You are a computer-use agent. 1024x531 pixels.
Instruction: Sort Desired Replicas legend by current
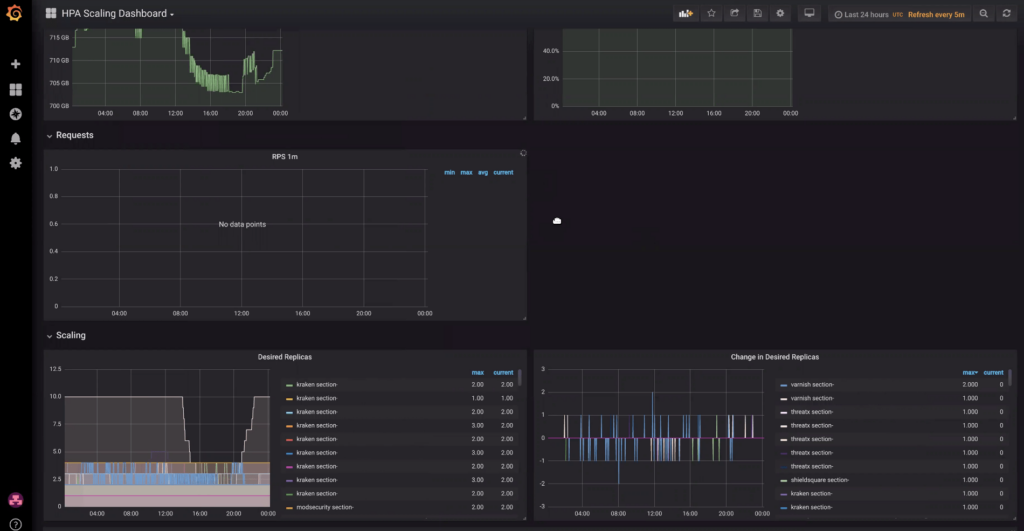503,373
